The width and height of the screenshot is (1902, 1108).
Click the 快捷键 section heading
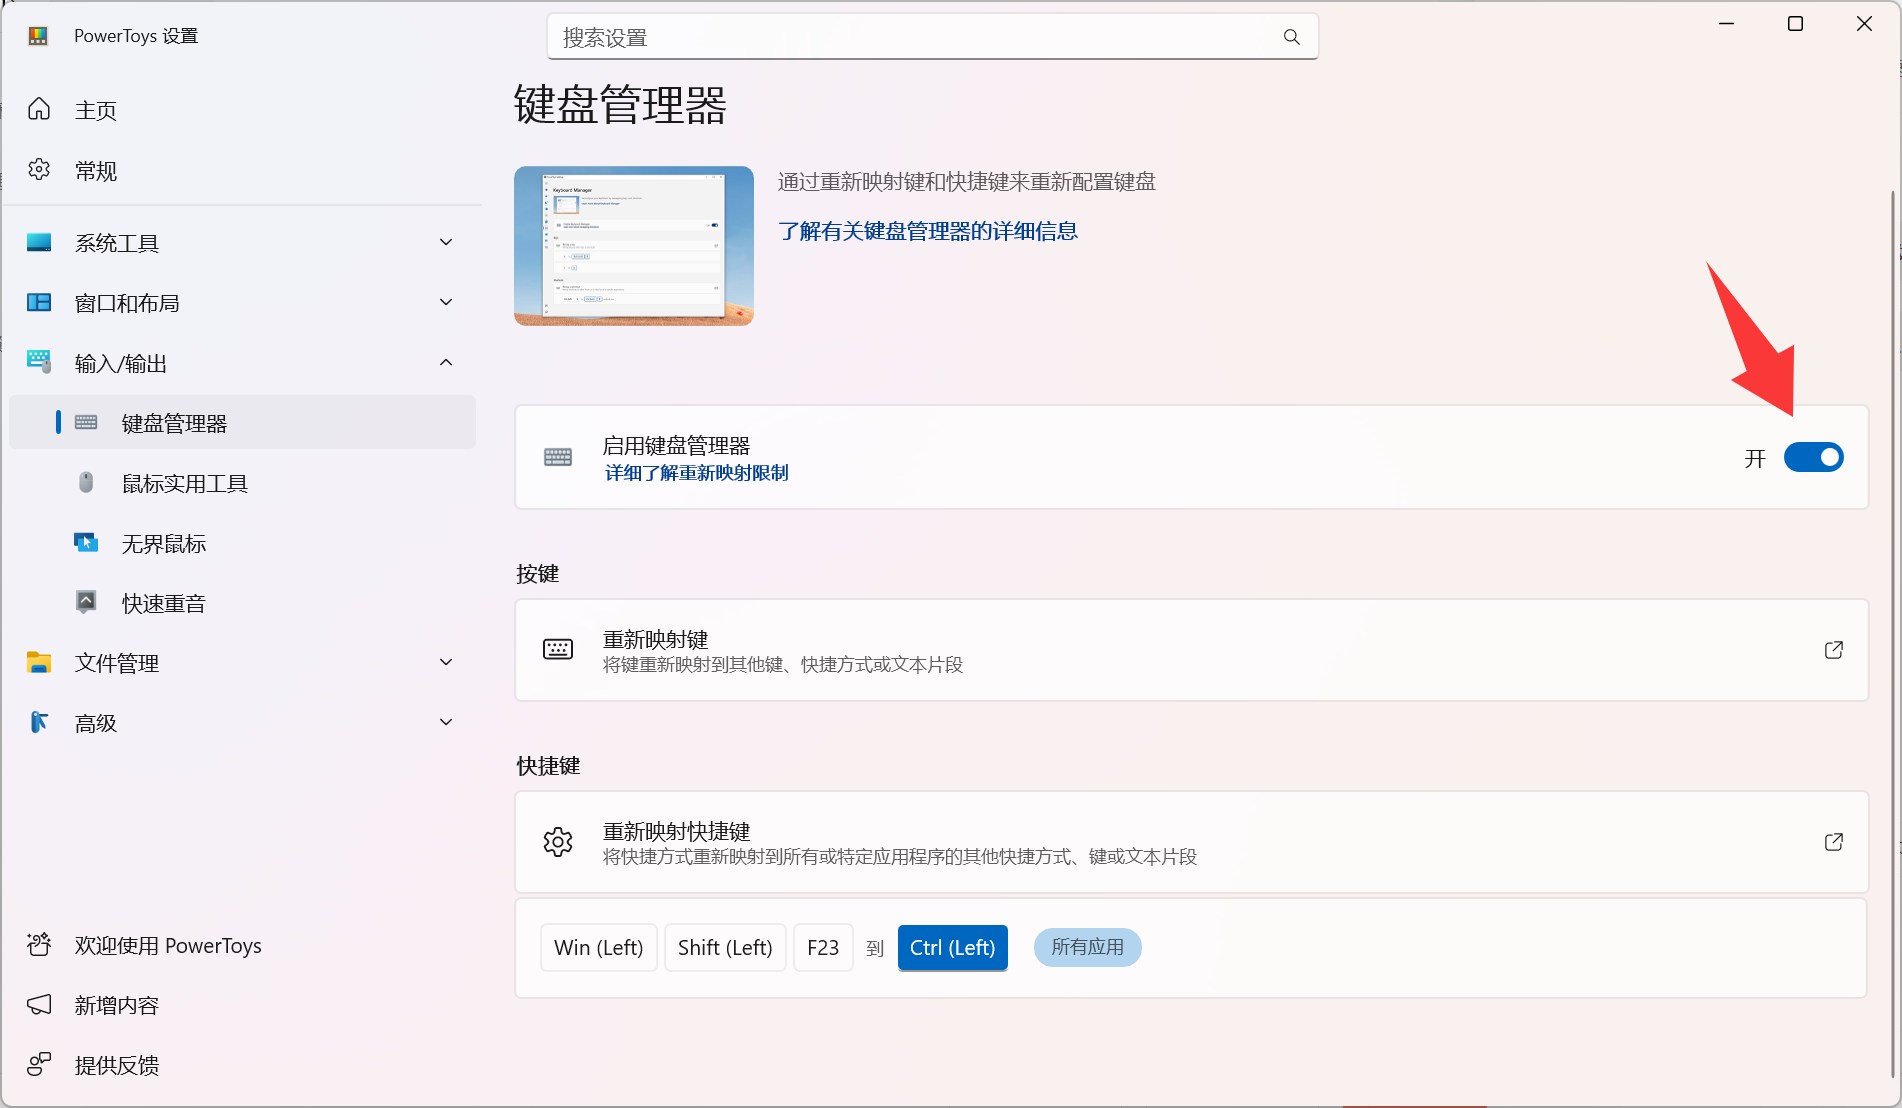[548, 766]
